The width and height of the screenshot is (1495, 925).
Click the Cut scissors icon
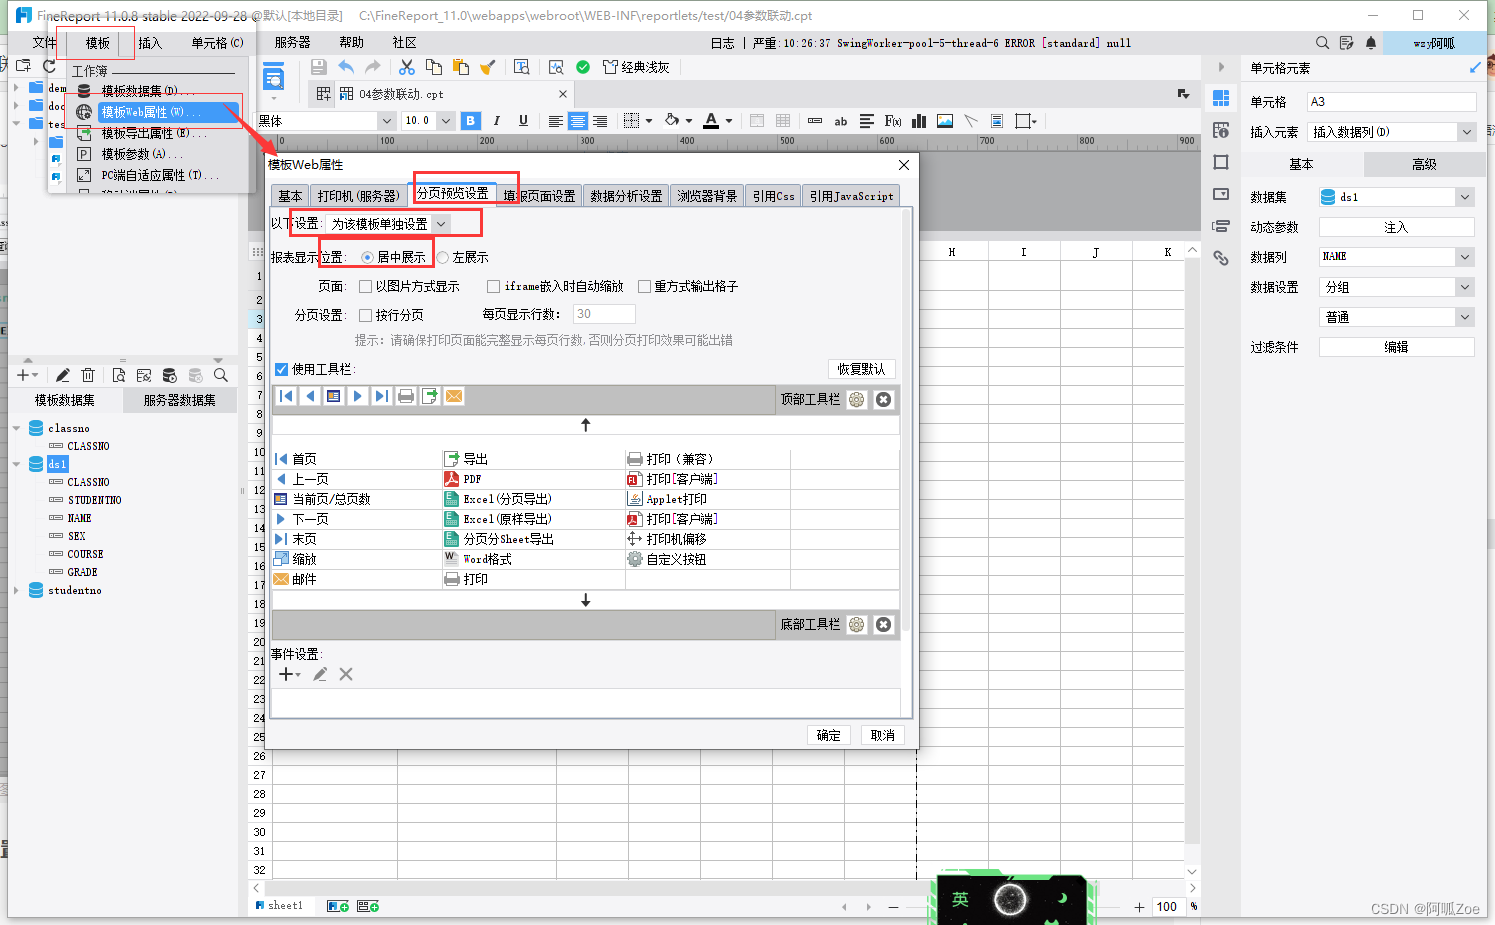pyautogui.click(x=407, y=66)
